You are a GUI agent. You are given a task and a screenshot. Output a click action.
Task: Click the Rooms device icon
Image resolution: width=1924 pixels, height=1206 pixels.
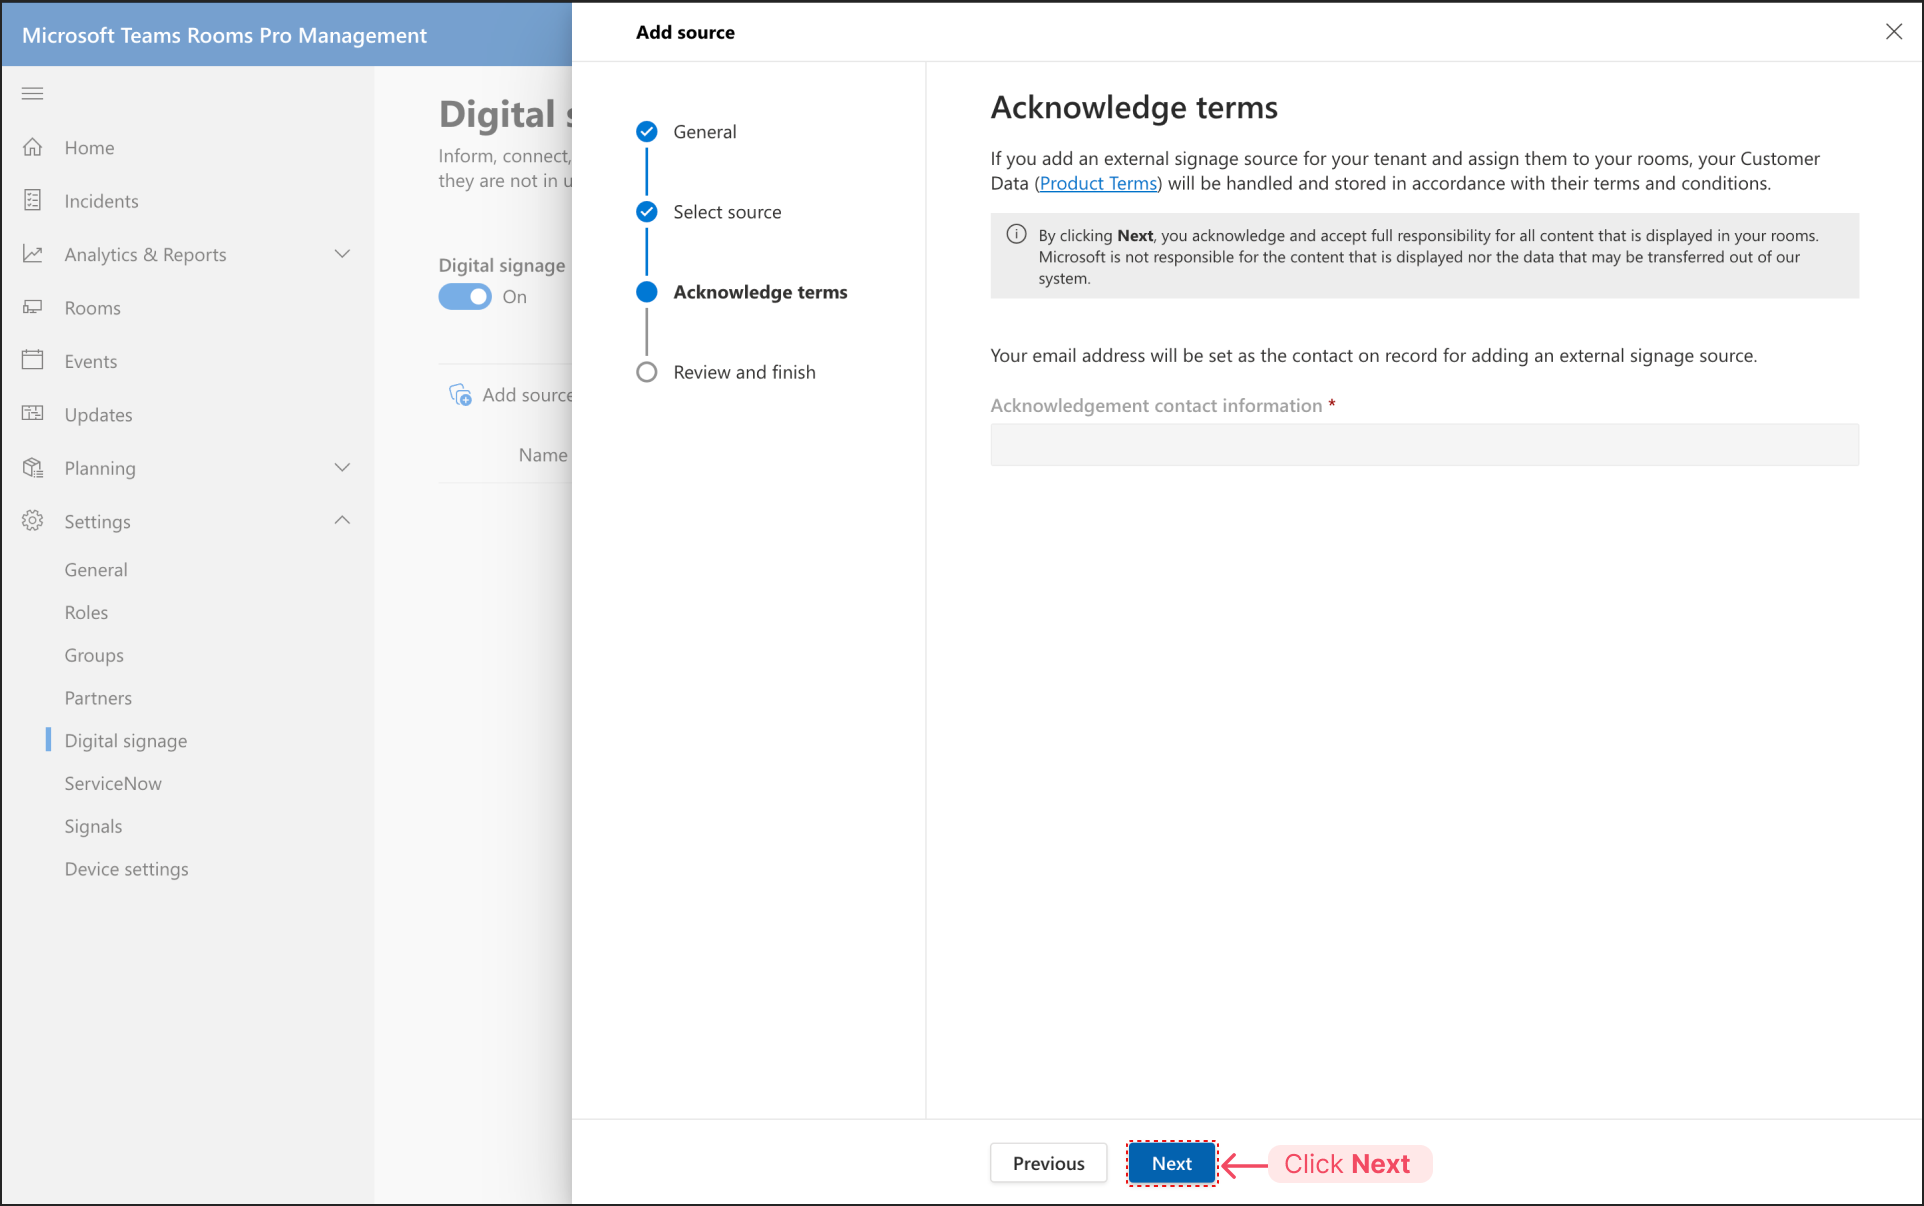pyautogui.click(x=33, y=307)
